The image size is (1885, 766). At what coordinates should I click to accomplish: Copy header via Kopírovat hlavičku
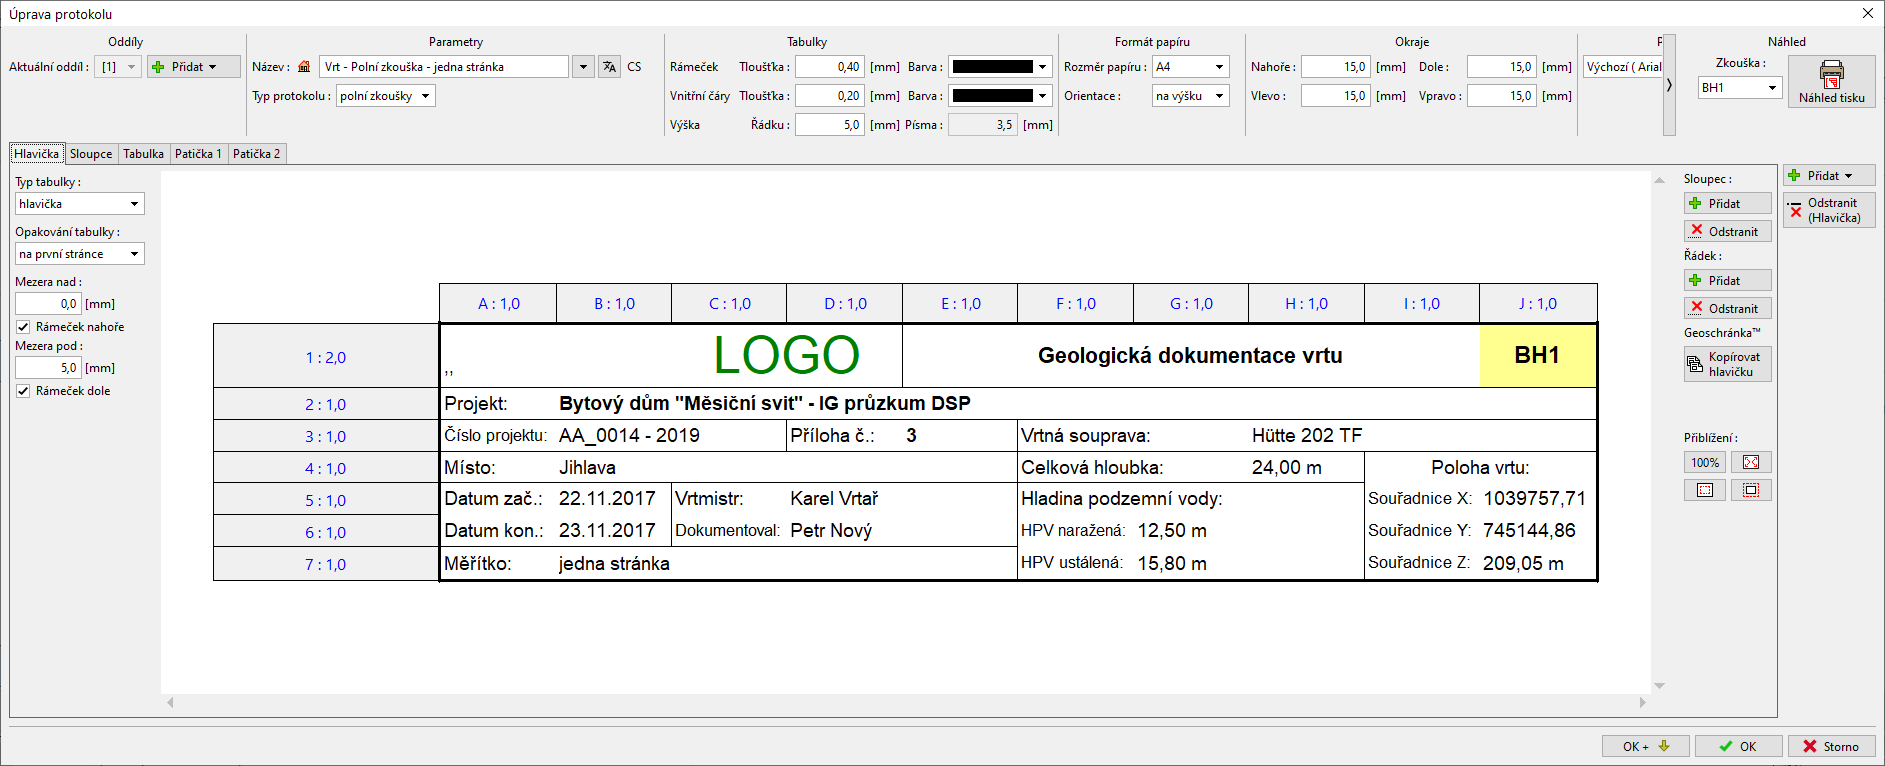click(x=1727, y=364)
